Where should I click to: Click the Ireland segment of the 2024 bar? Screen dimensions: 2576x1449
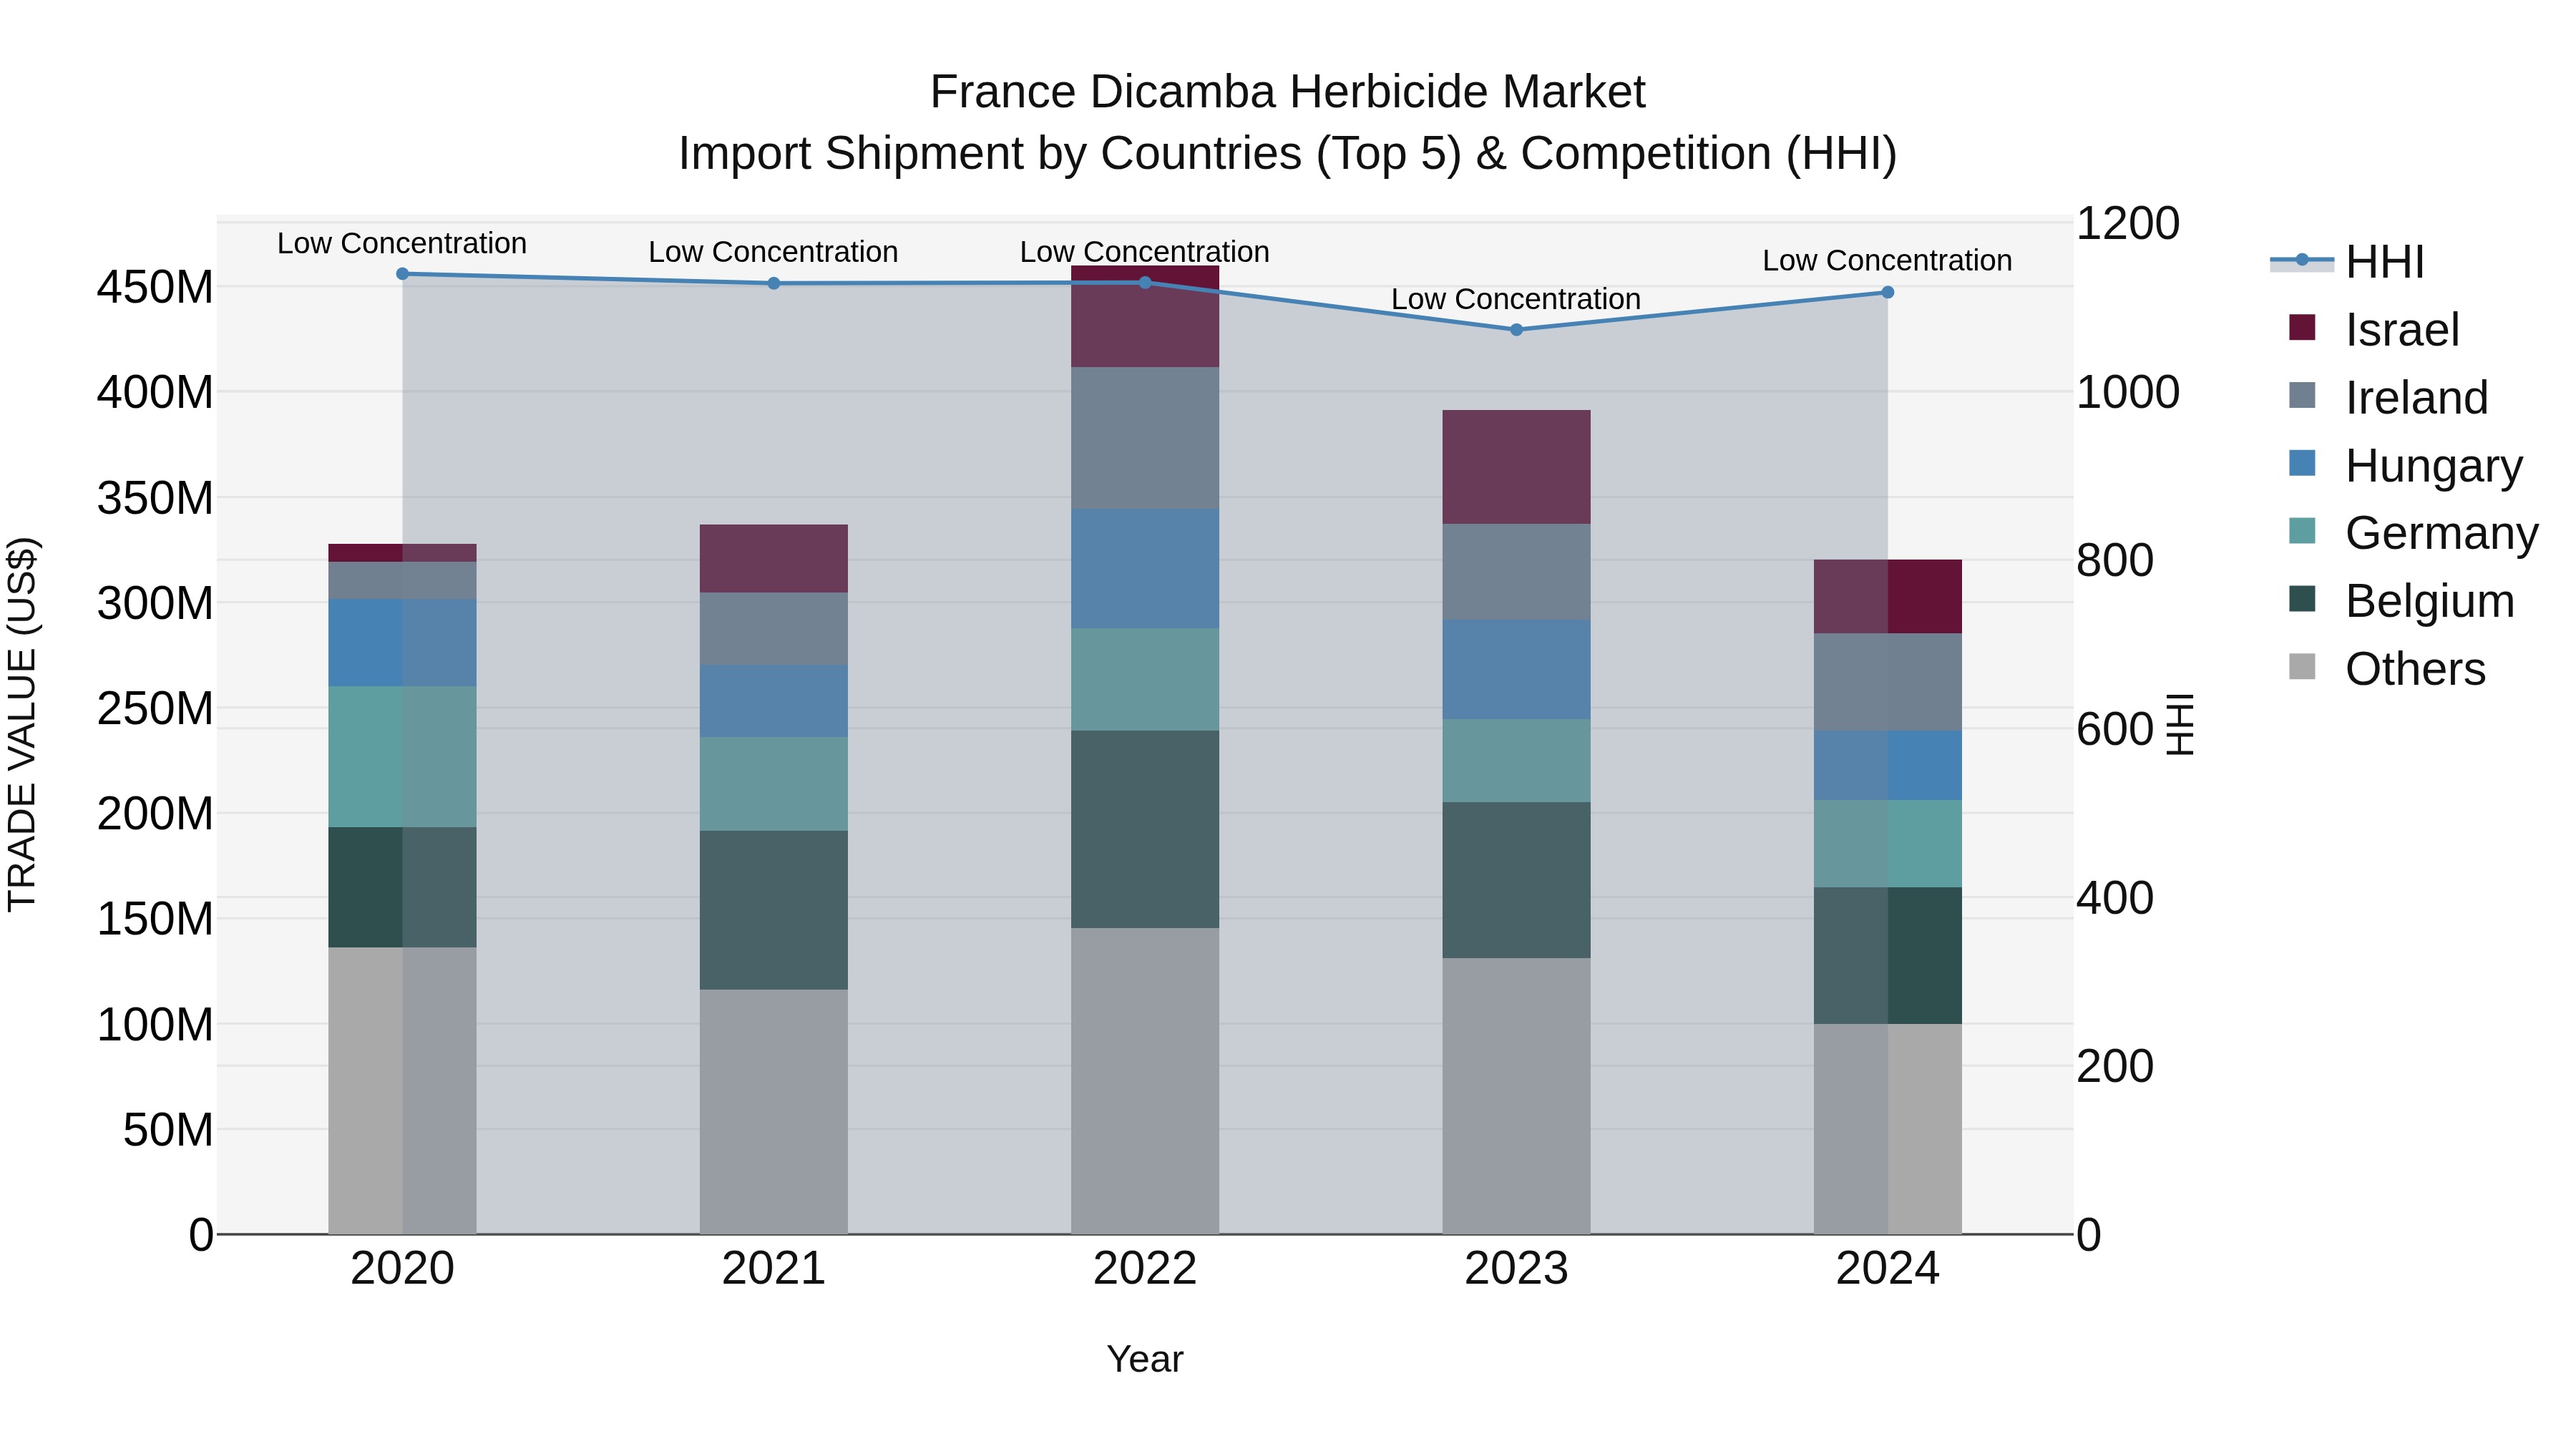point(1888,683)
